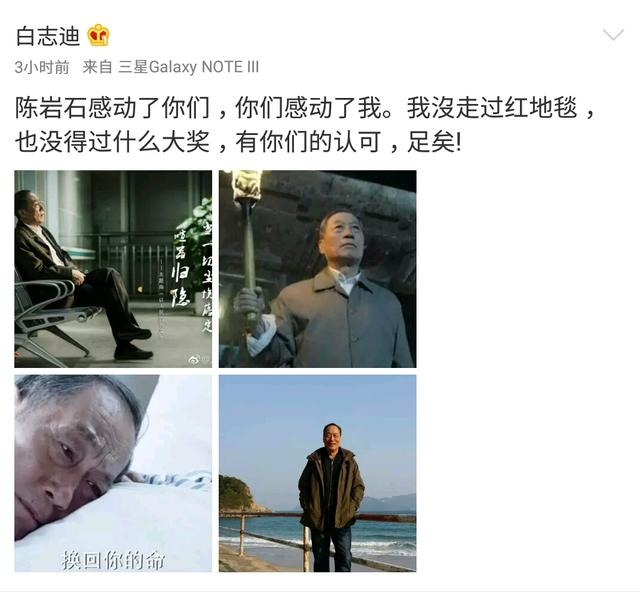Click the 三星Galaxy NOTE III source link
Viewport: 640px width, 592px height.
pyautogui.click(x=189, y=67)
